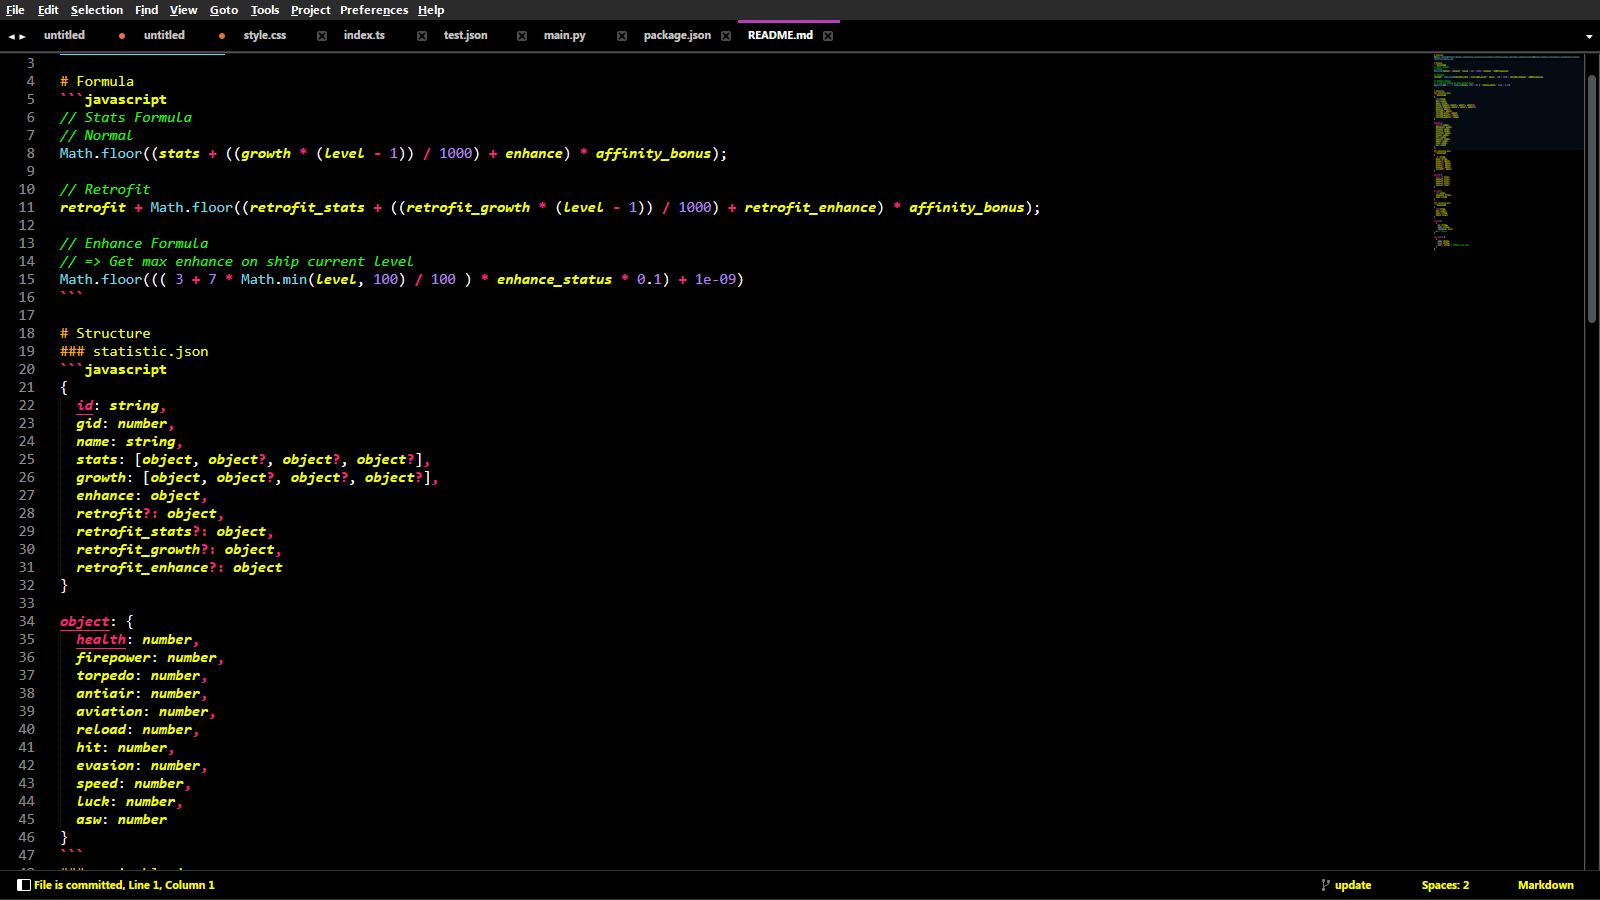Click the 'aviation: number,' line
The image size is (1600, 900).
(x=146, y=711)
